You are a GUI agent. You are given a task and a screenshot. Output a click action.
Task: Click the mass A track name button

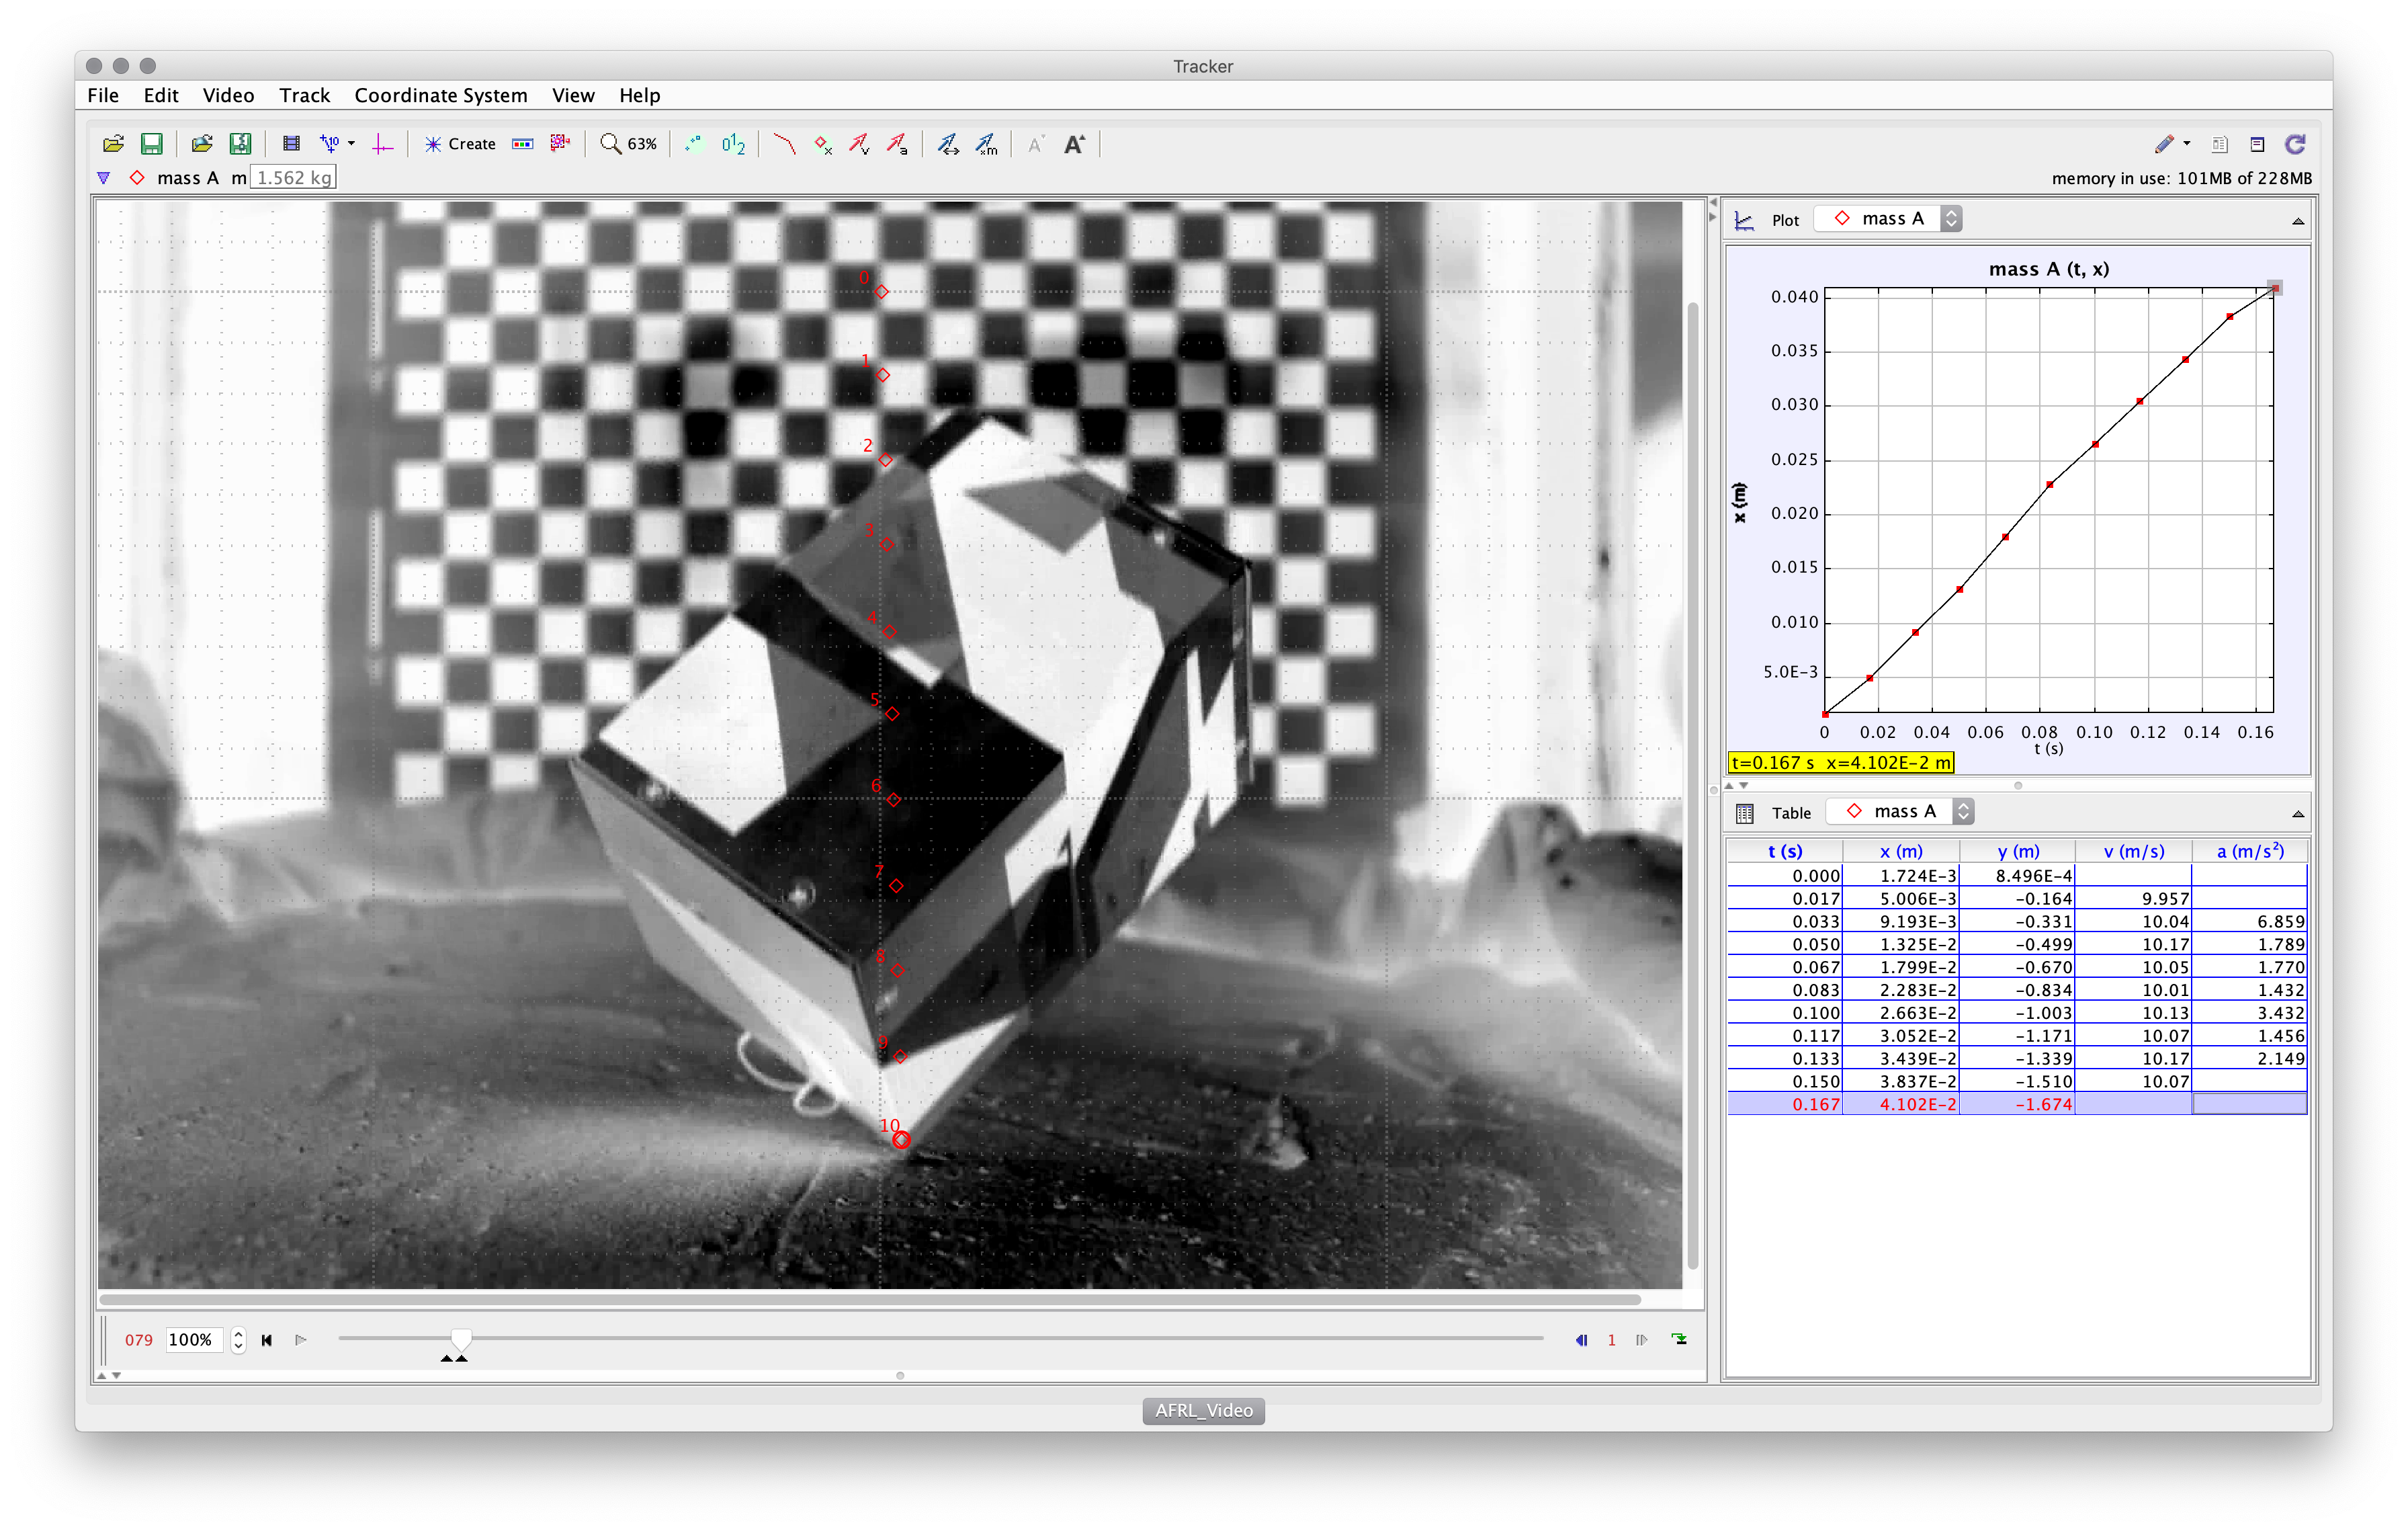click(x=187, y=178)
